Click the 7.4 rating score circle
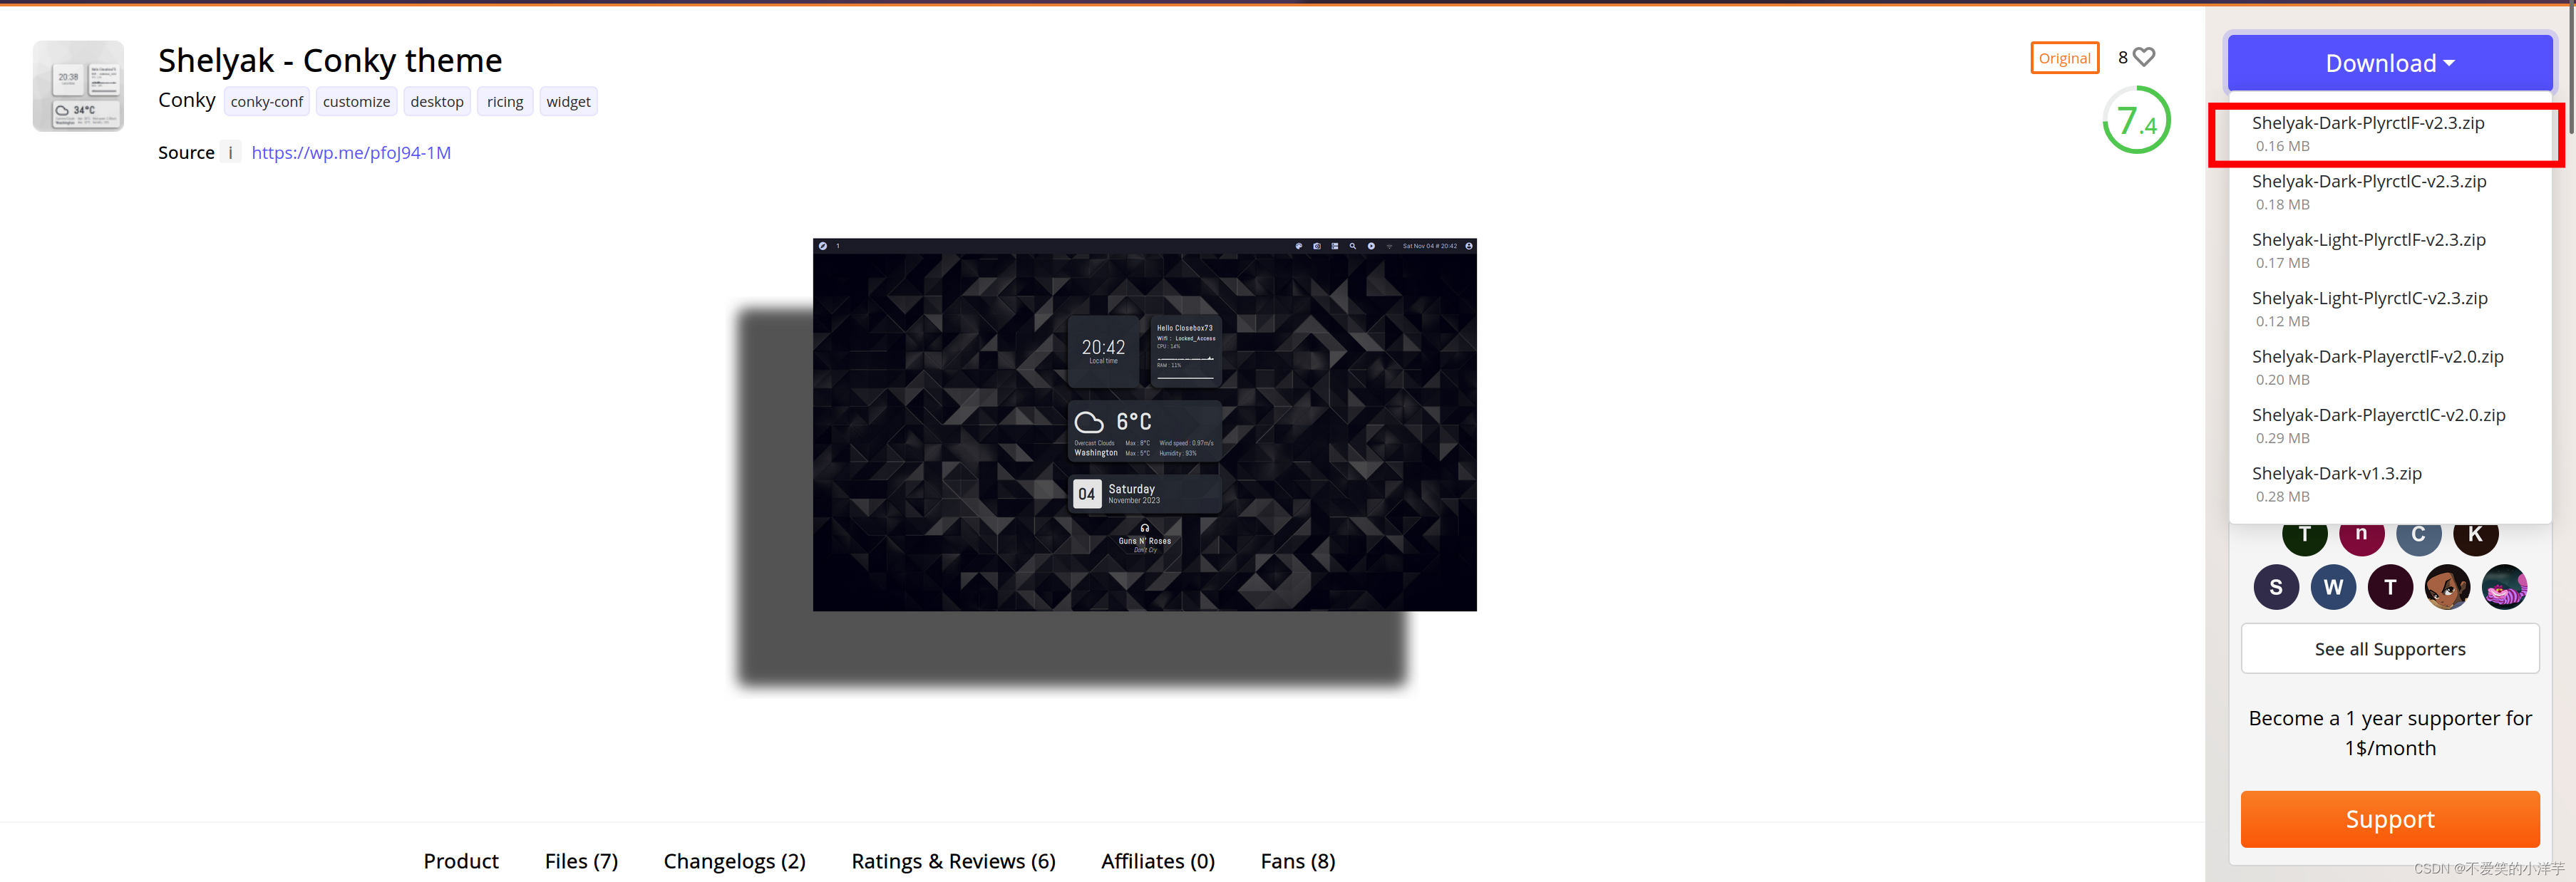This screenshot has height=882, width=2576. [x=2136, y=121]
